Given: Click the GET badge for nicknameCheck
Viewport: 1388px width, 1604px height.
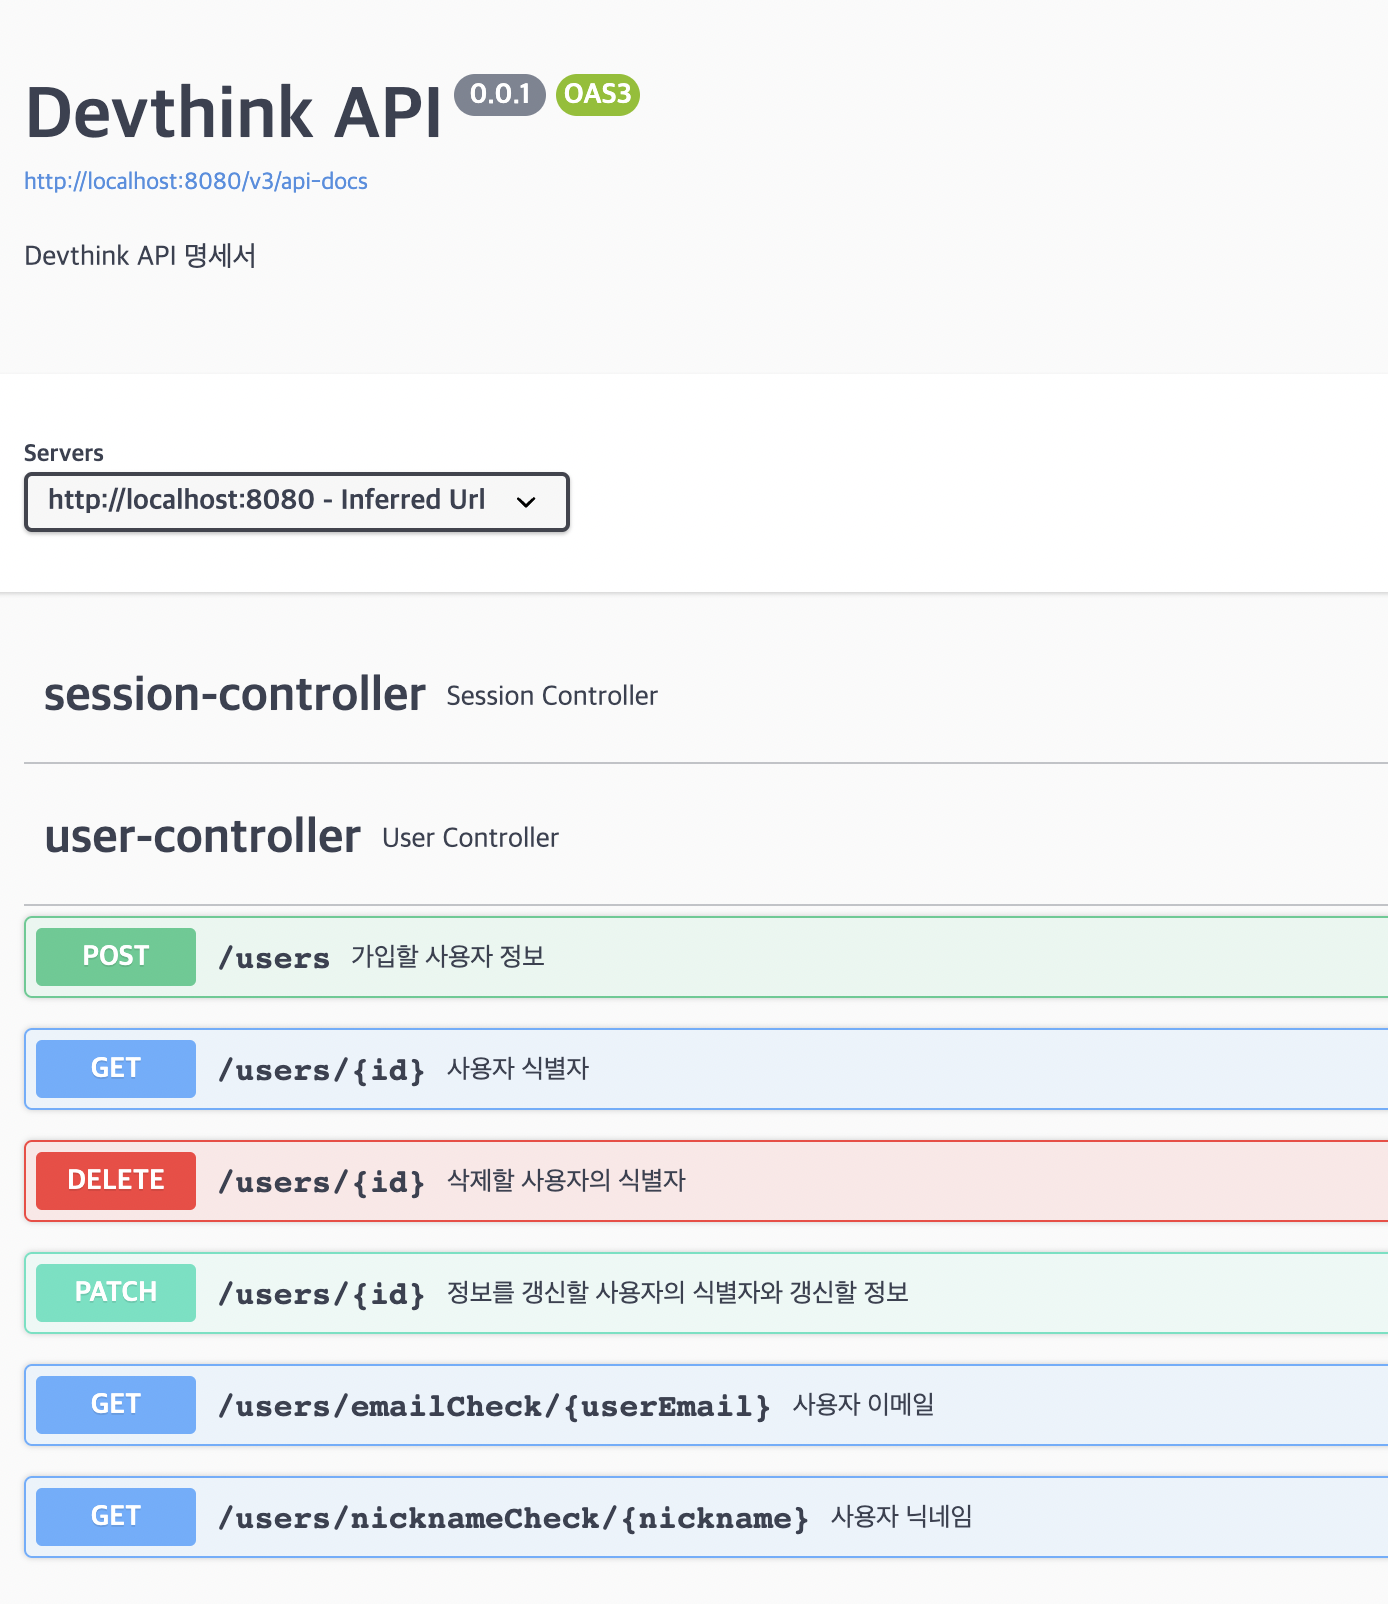Looking at the screenshot, I should click(116, 1517).
